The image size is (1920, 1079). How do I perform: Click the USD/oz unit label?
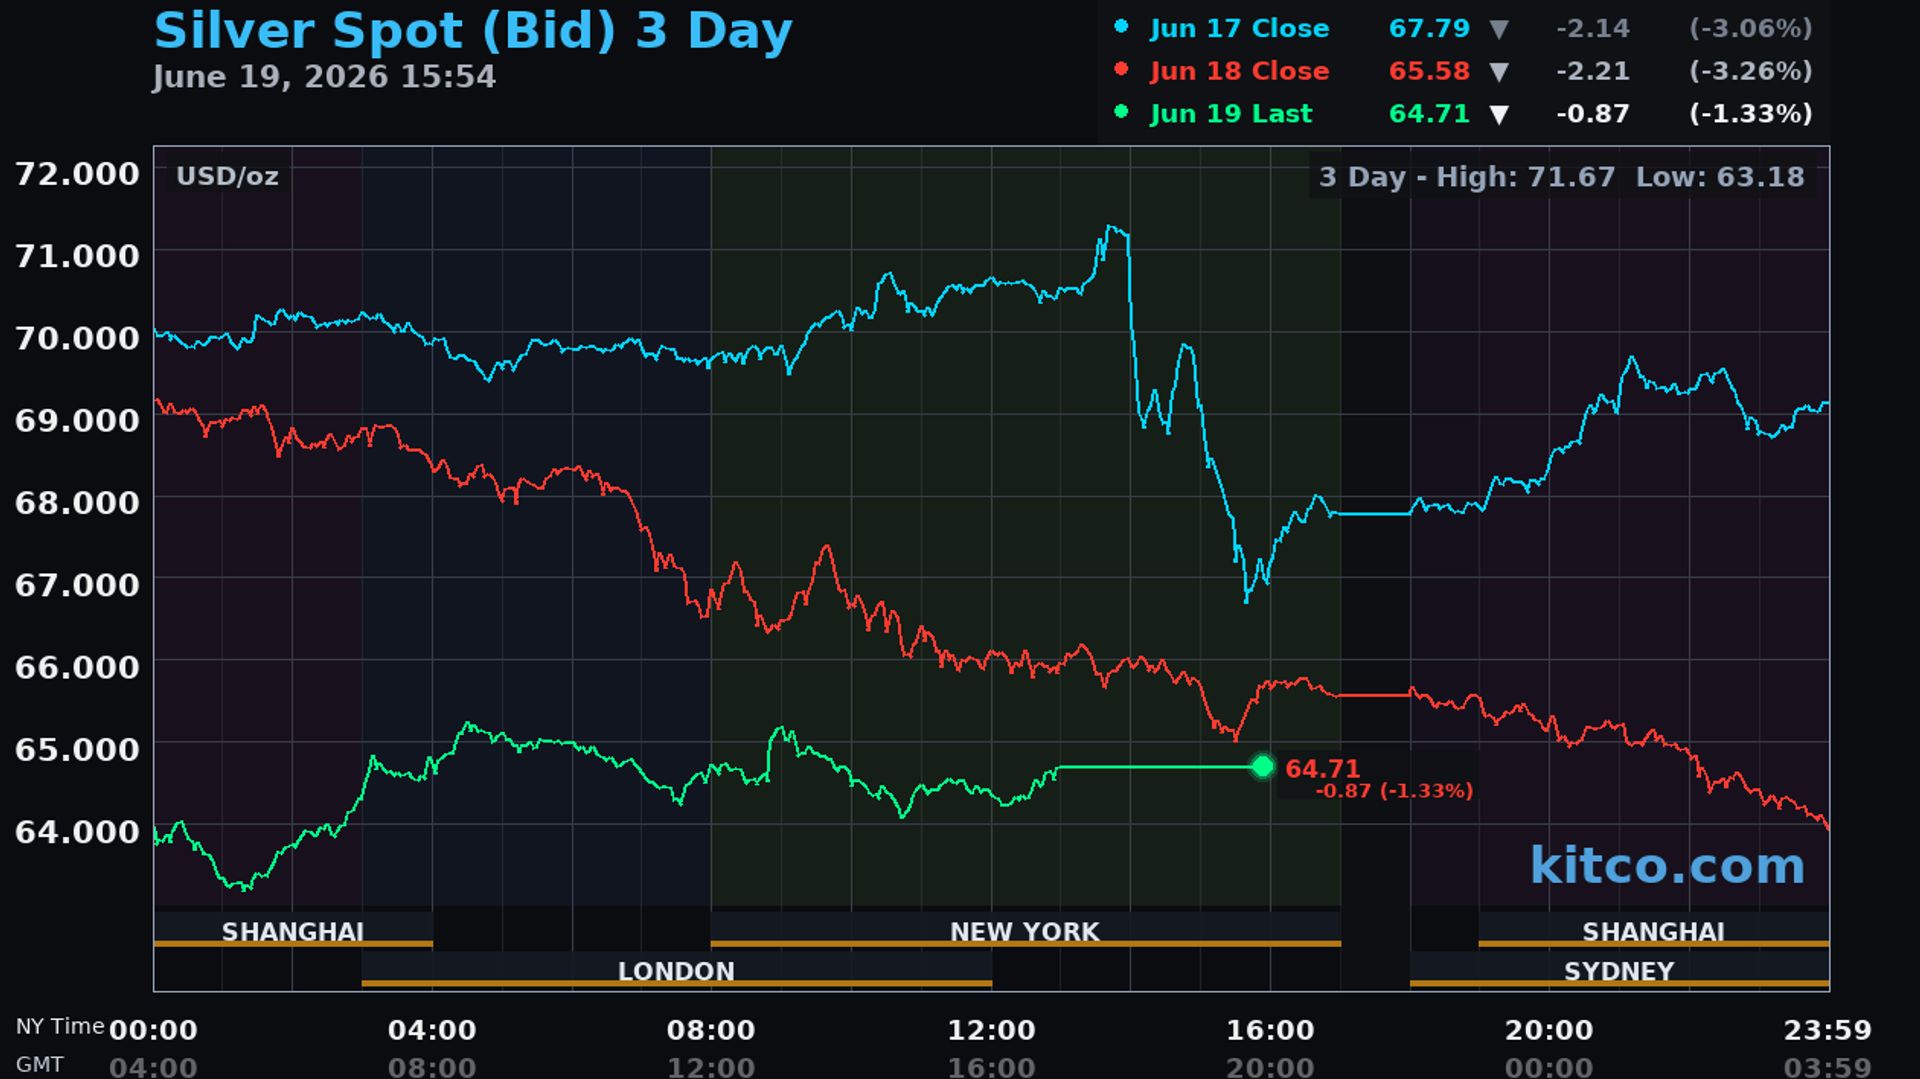(227, 177)
